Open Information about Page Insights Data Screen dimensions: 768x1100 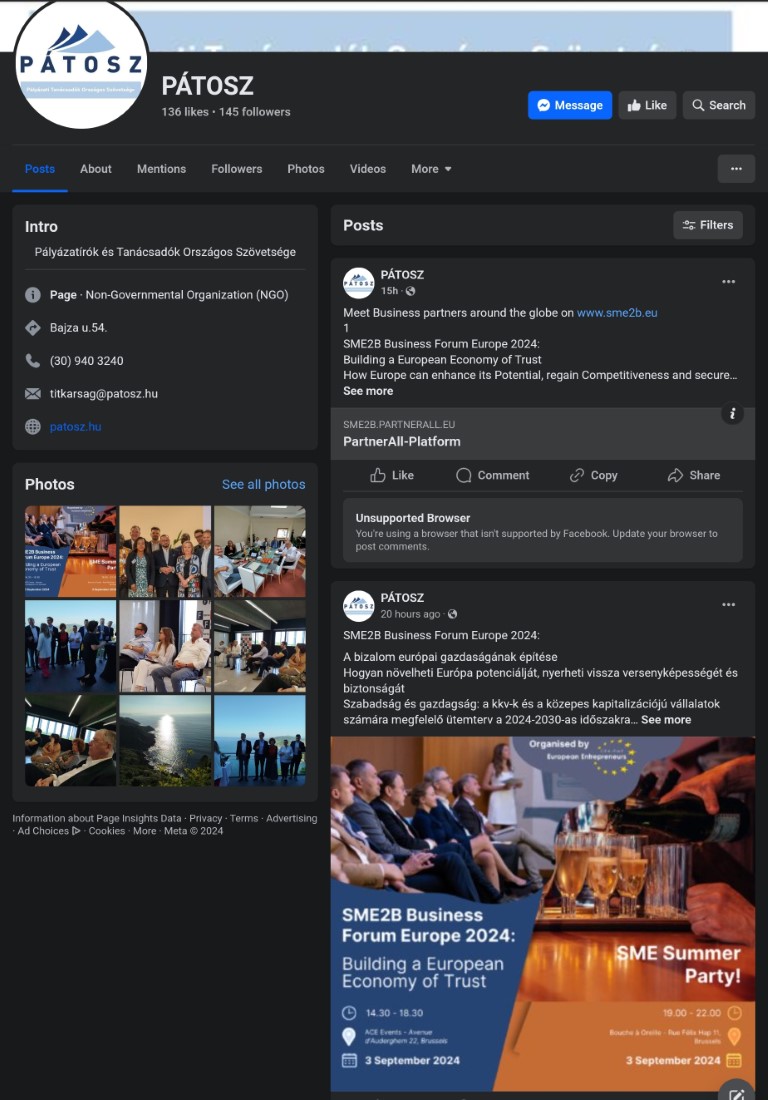click(97, 818)
